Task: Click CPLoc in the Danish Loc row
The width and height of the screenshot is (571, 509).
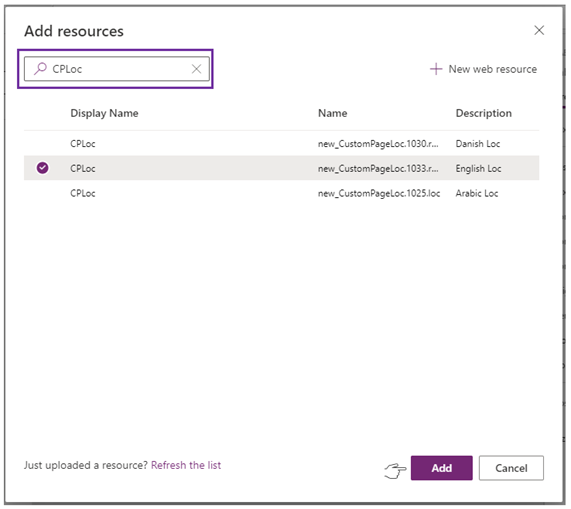Action: 83,144
